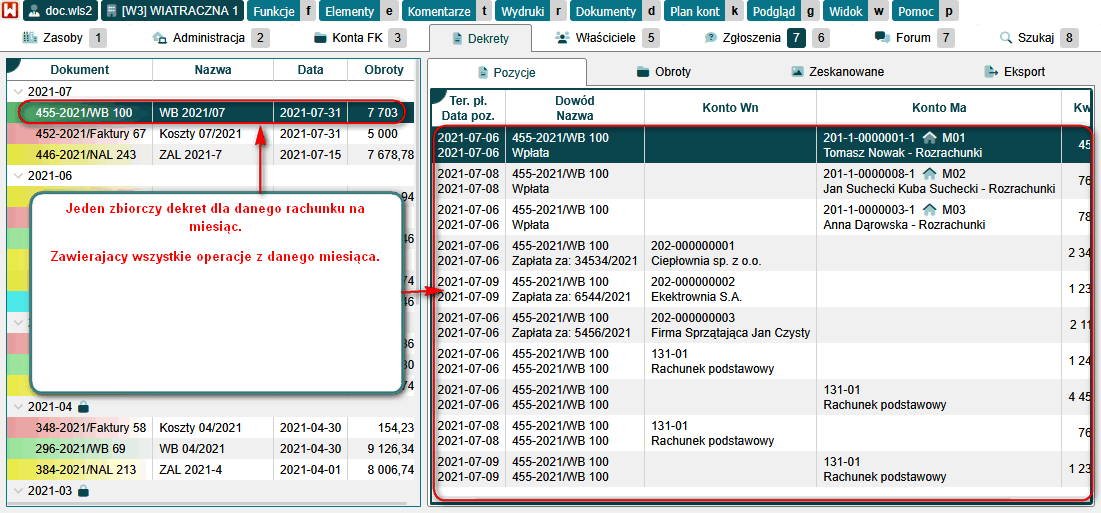This screenshot has height=513, width=1101.
Task: Open the Zeskanowane tab
Action: (x=836, y=72)
